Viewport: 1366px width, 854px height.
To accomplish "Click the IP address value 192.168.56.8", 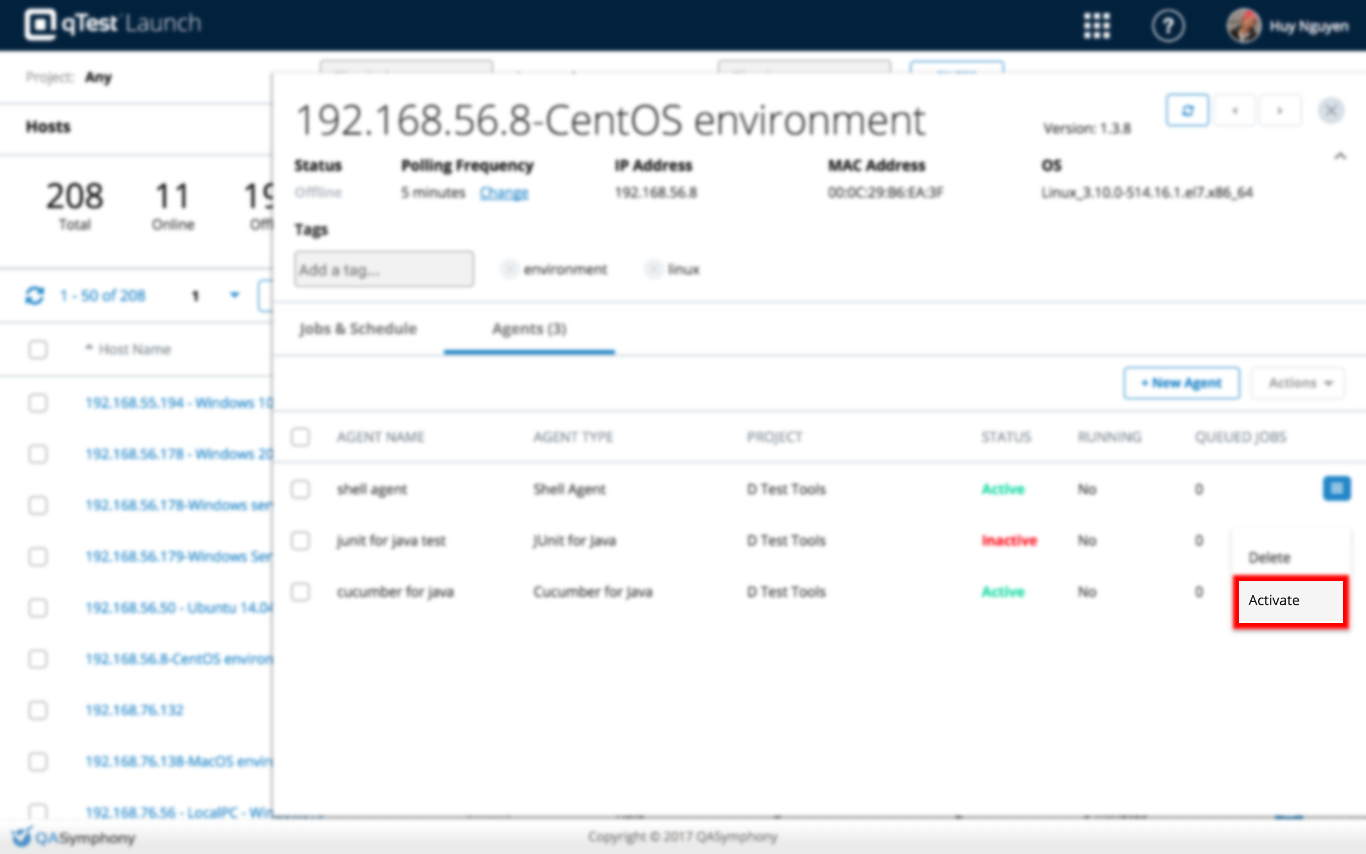I will pos(655,193).
